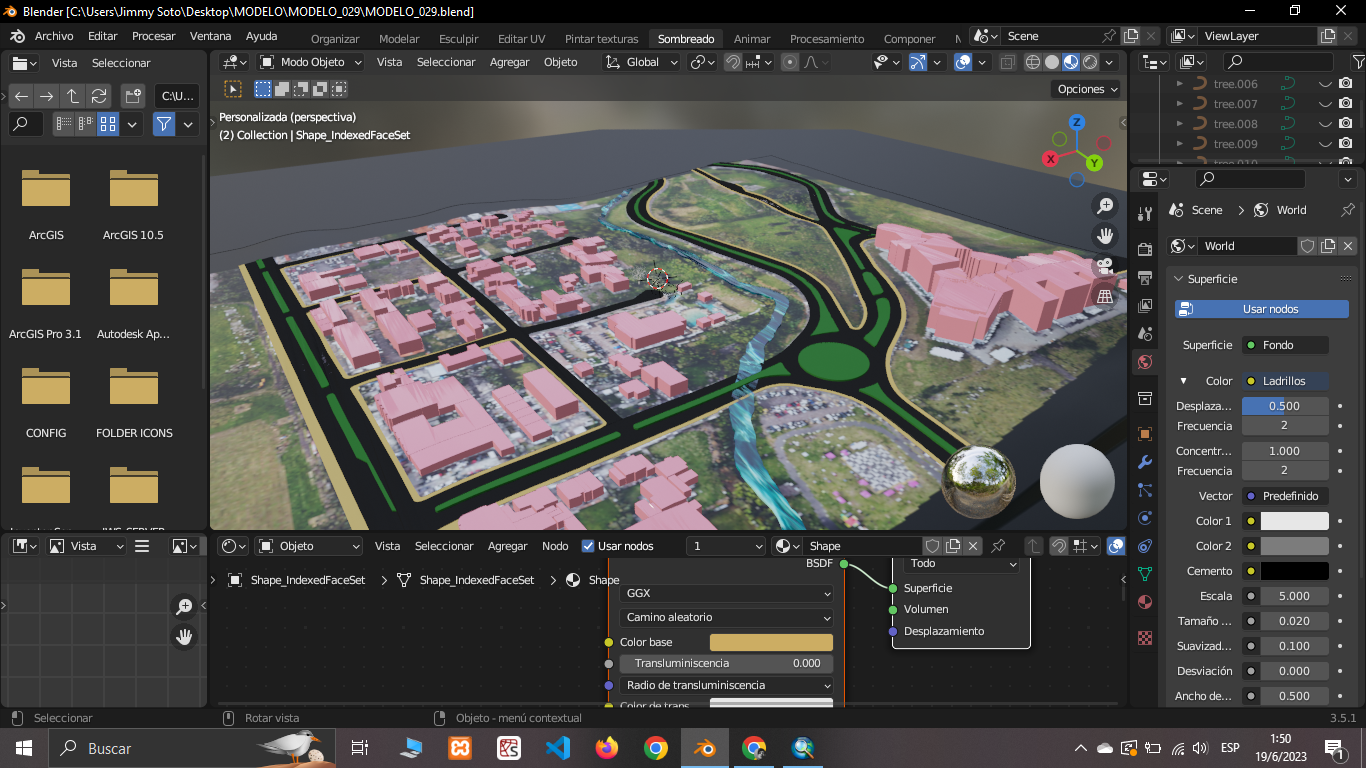Disable tree.009 render camera icon in outliner
The width and height of the screenshot is (1366, 768).
pyautogui.click(x=1346, y=144)
